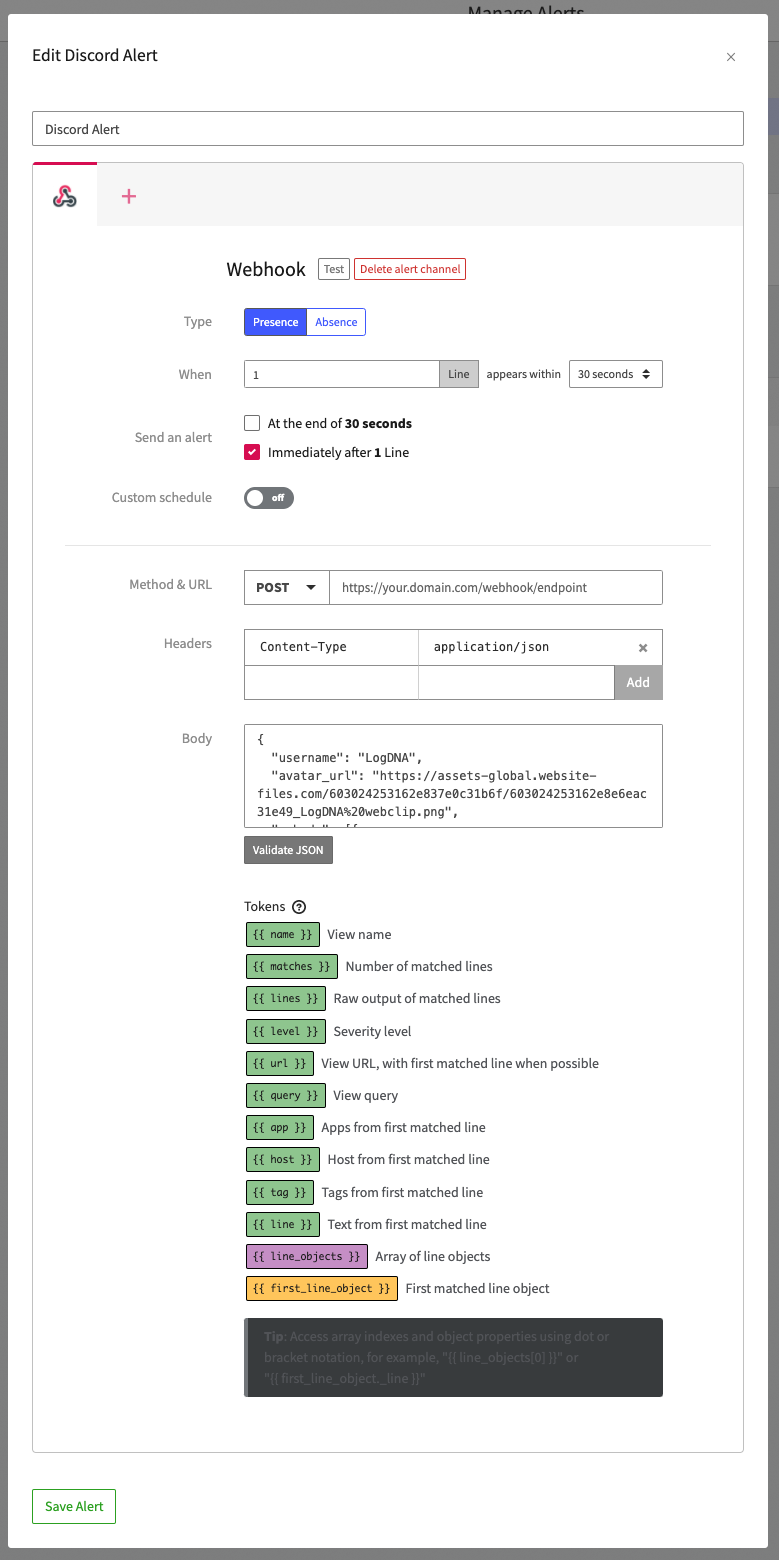The height and width of the screenshot is (1560, 779).
Task: Uncheck 'Immediately after 1 Line'
Action: point(252,451)
